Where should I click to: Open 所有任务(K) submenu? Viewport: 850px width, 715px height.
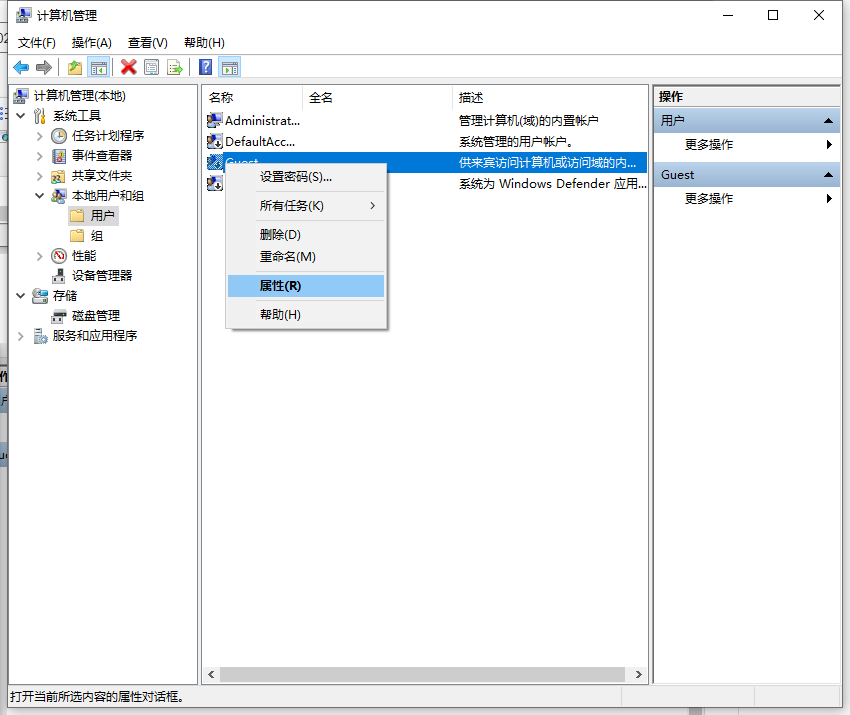[x=292, y=206]
